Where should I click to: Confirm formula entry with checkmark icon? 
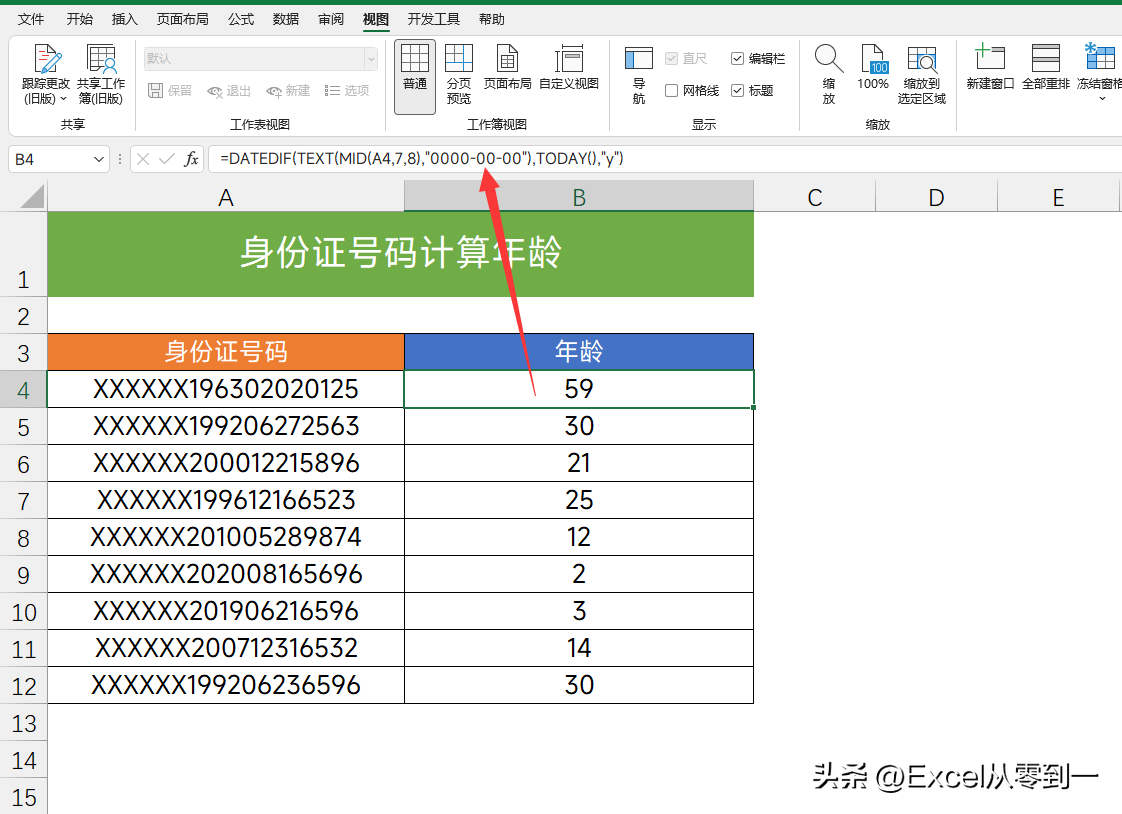(167, 159)
